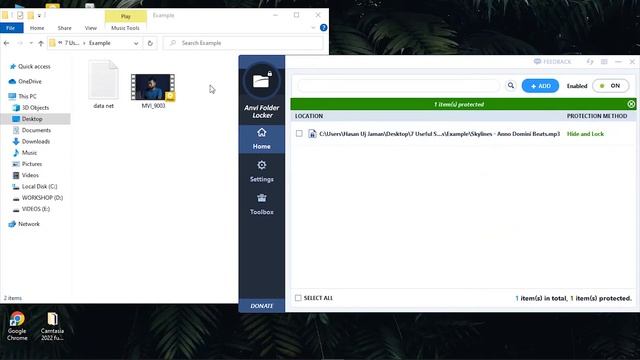Click the FEEDBACK speech bubble link
The width and height of the screenshot is (640, 360).
[x=552, y=62]
